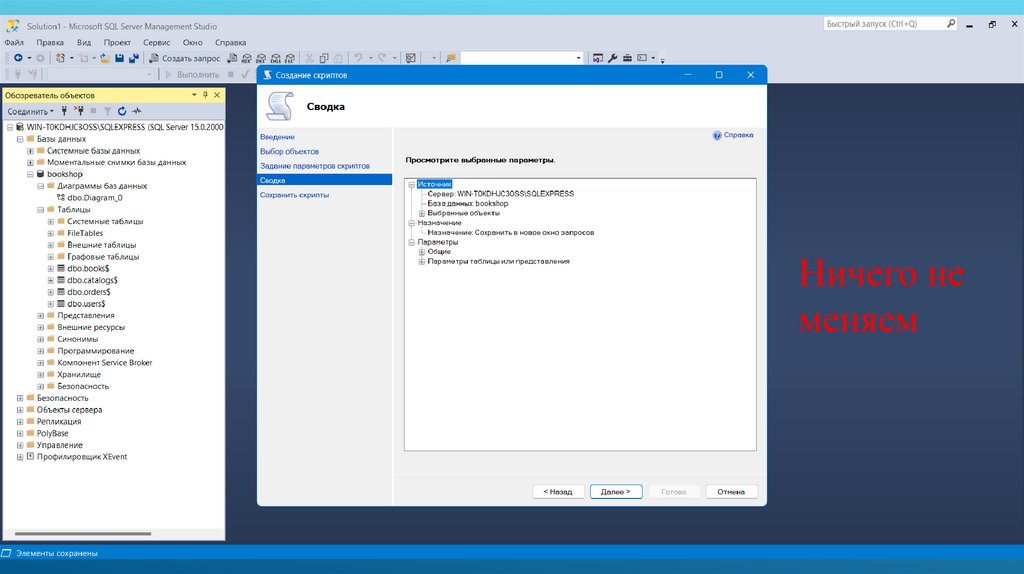
Task: Go to the Сохранить скрипты step
Action: pos(295,195)
